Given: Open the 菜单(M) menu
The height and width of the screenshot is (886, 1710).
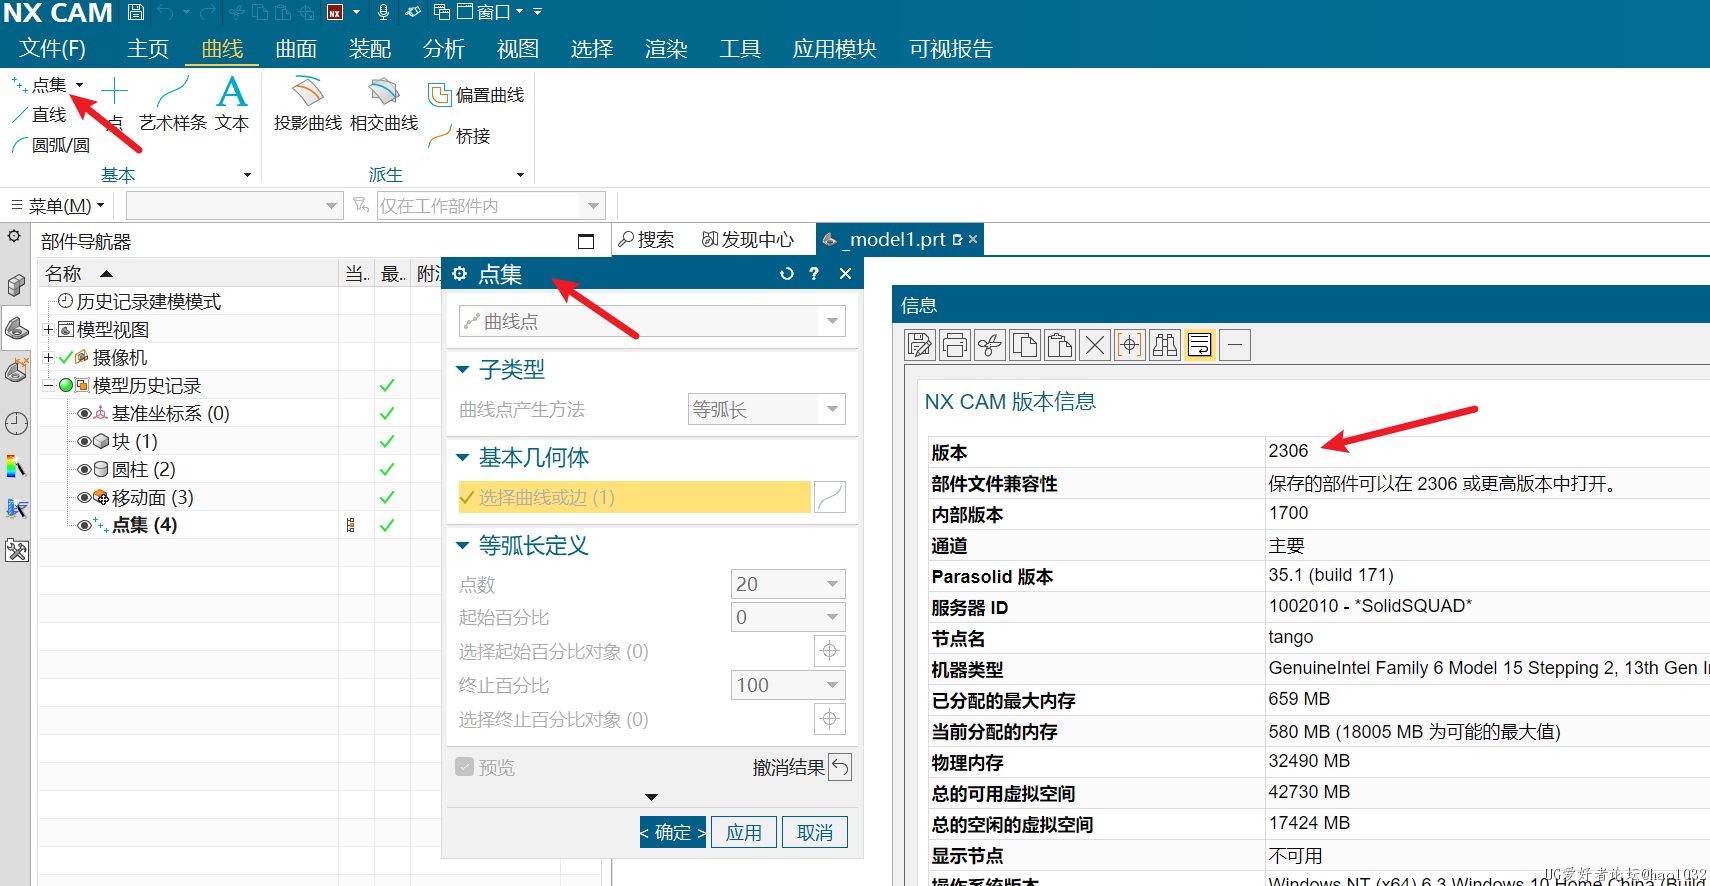Looking at the screenshot, I should pos(58,206).
